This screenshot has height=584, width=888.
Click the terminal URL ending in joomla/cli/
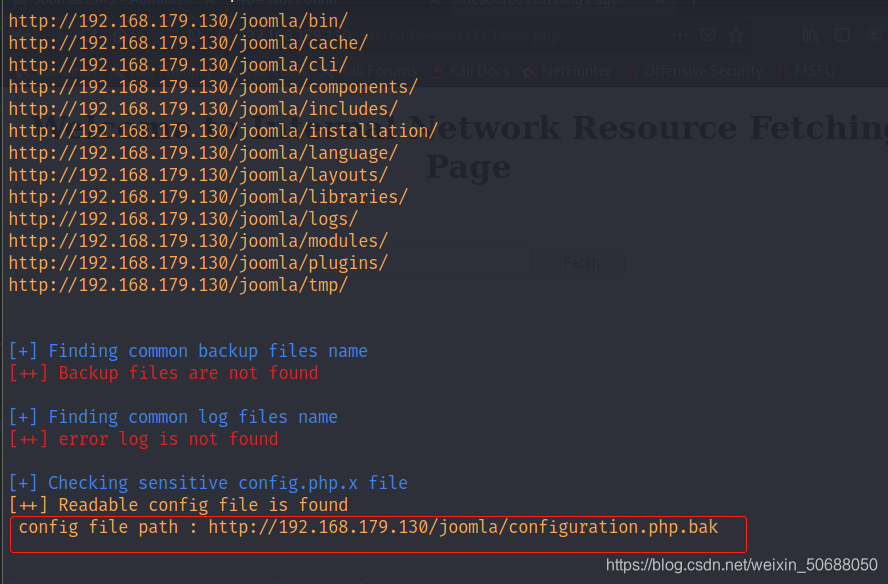[x=178, y=65]
